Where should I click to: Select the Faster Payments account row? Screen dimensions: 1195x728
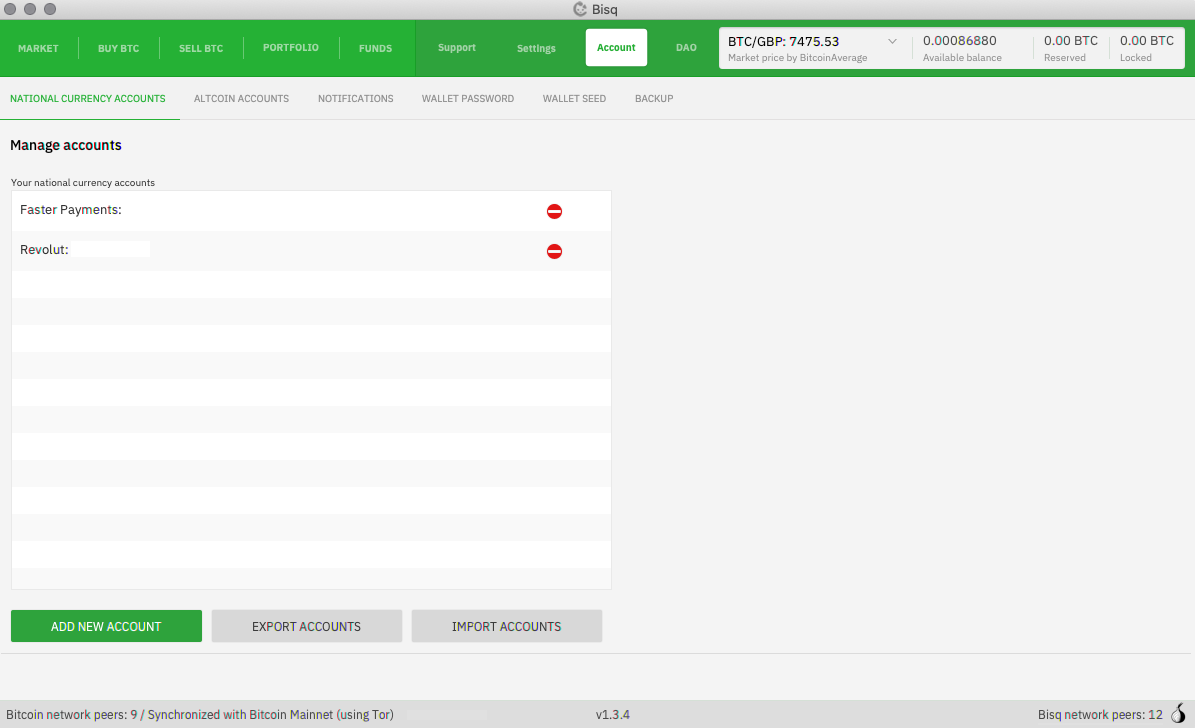pos(311,211)
